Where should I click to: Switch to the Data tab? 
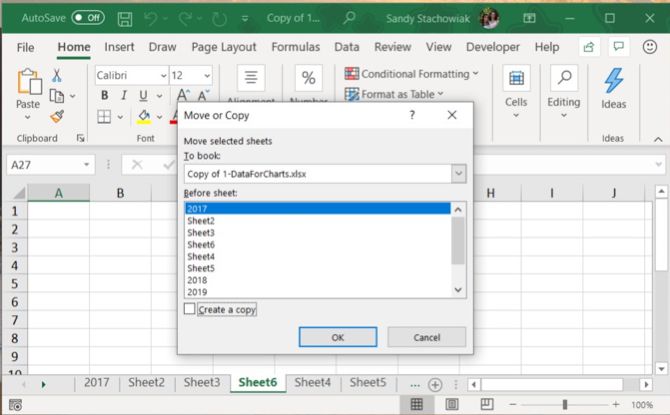[347, 47]
